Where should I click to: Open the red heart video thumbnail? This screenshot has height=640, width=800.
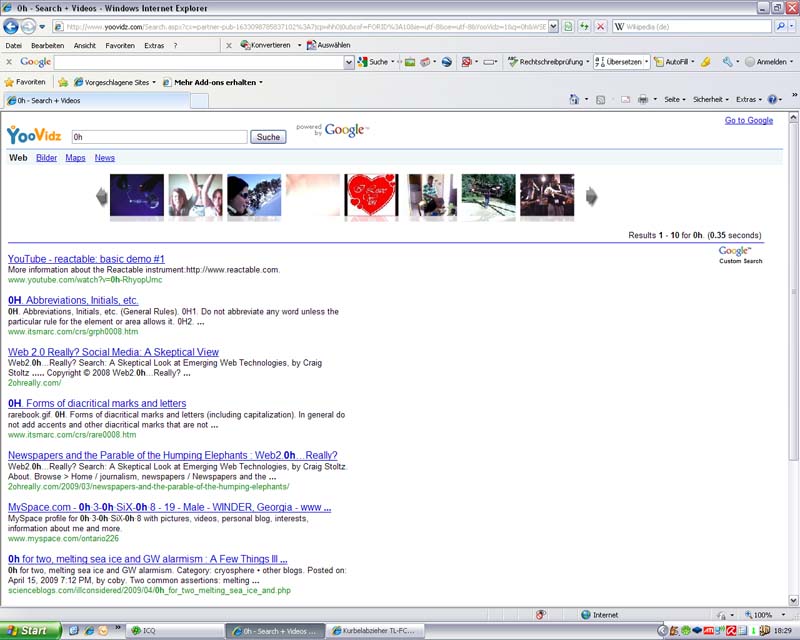[371, 195]
